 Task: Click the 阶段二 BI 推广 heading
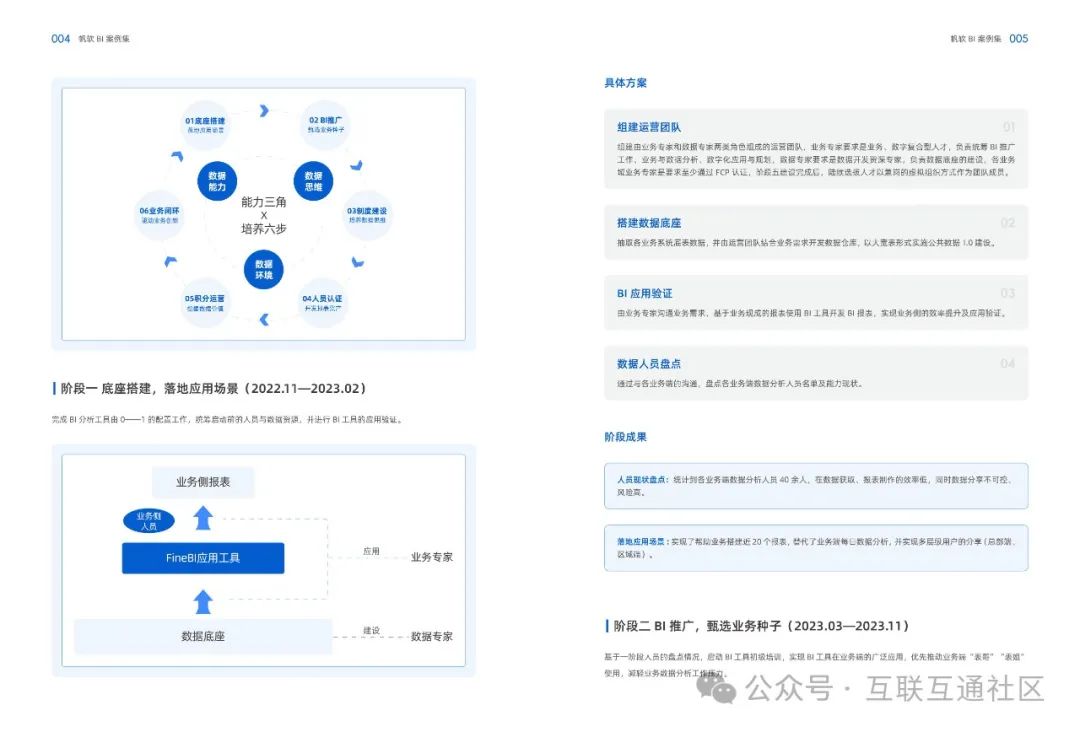point(761,626)
